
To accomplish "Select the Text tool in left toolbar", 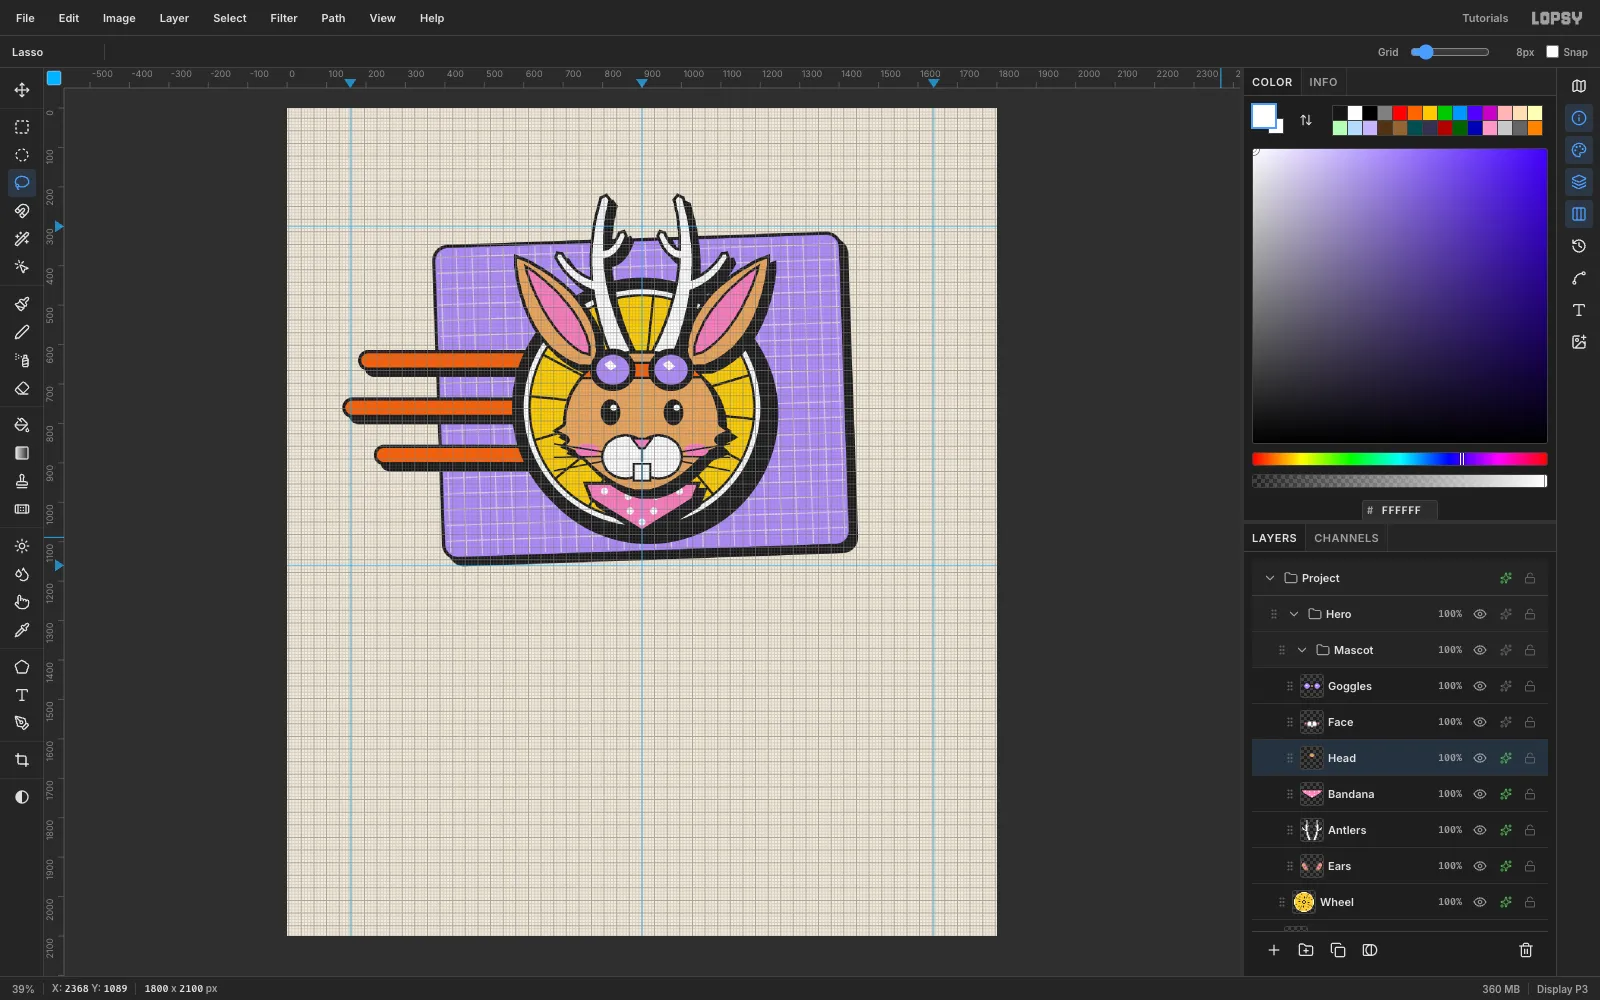I will [x=22, y=695].
